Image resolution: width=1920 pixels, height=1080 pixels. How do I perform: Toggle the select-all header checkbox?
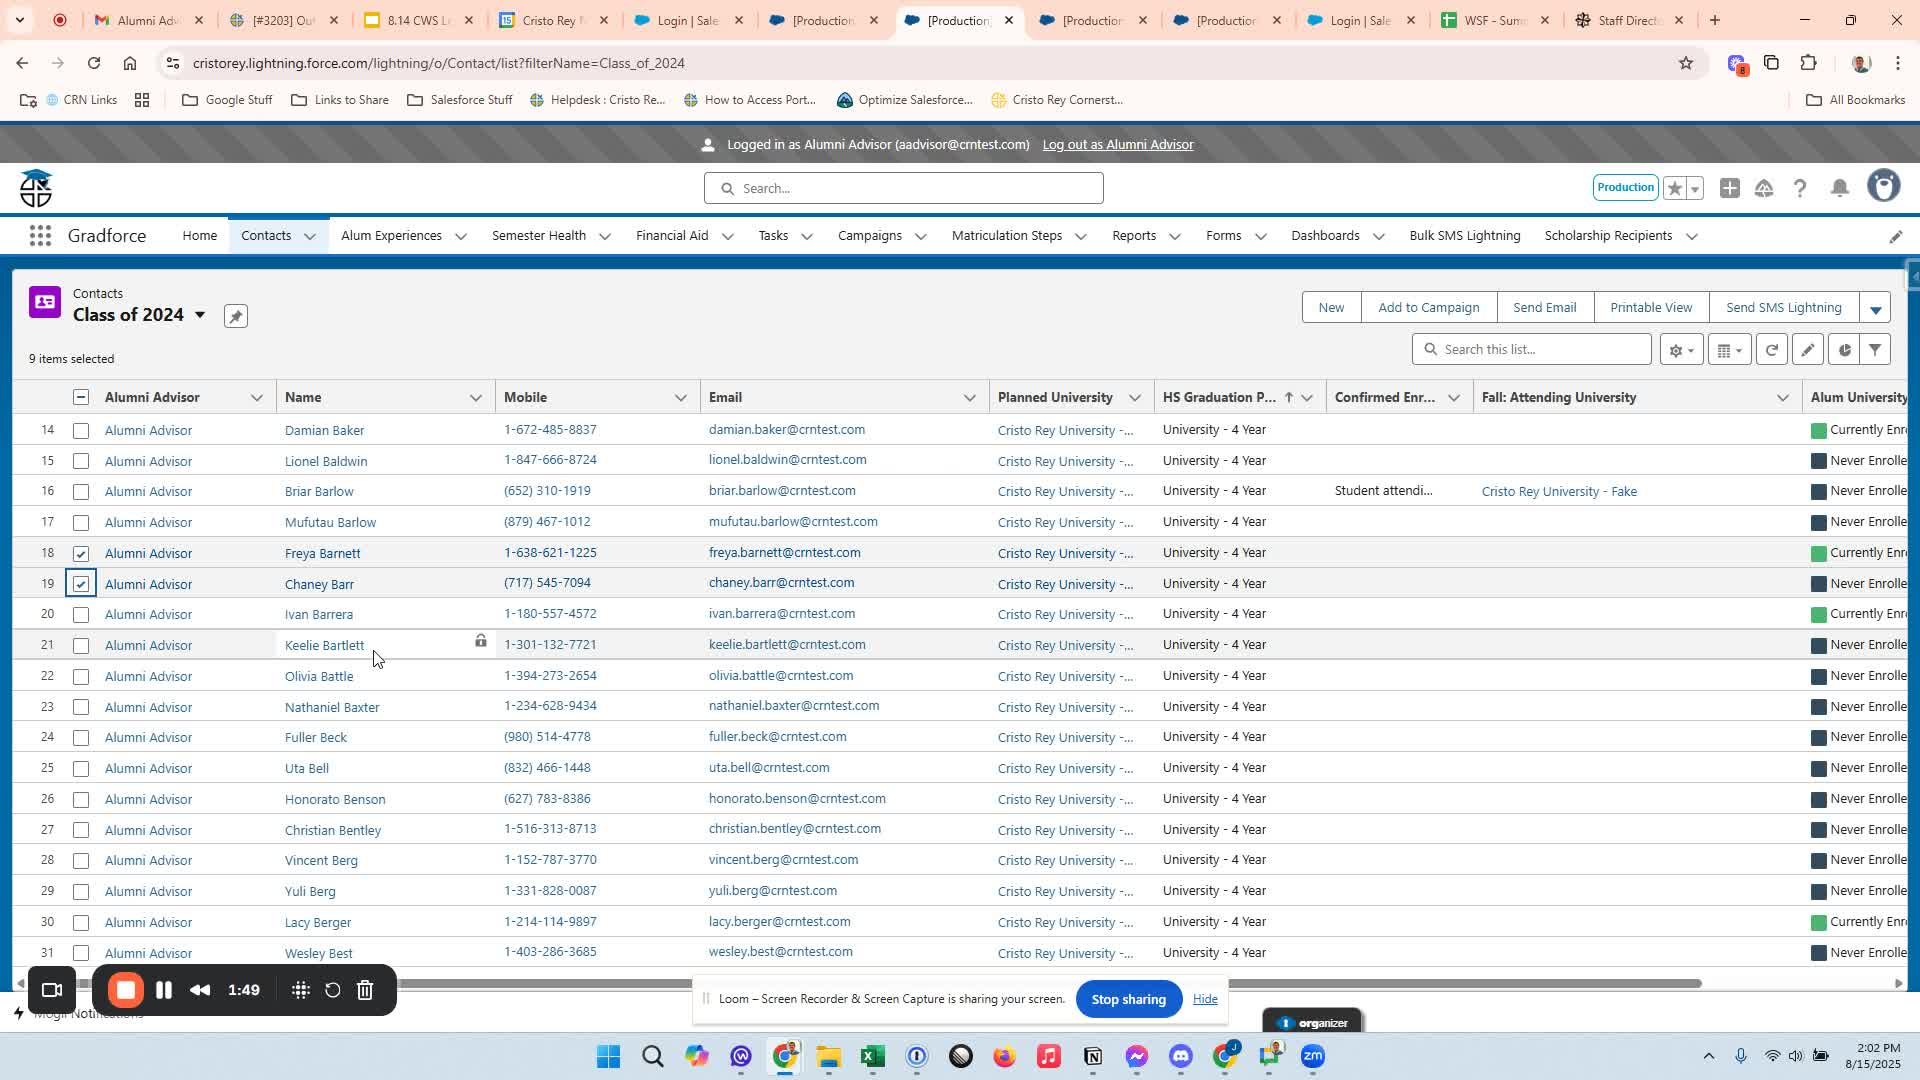[x=81, y=398]
